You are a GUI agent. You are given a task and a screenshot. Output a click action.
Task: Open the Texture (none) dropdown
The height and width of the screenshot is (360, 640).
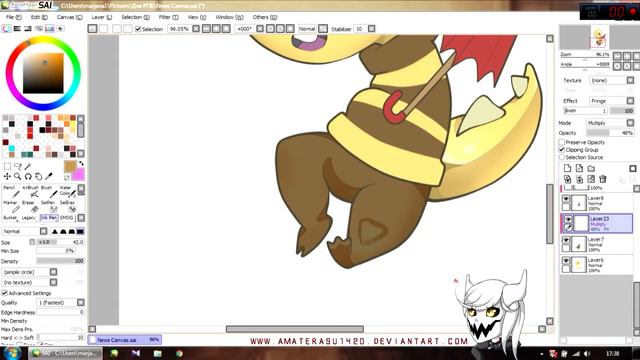point(611,80)
